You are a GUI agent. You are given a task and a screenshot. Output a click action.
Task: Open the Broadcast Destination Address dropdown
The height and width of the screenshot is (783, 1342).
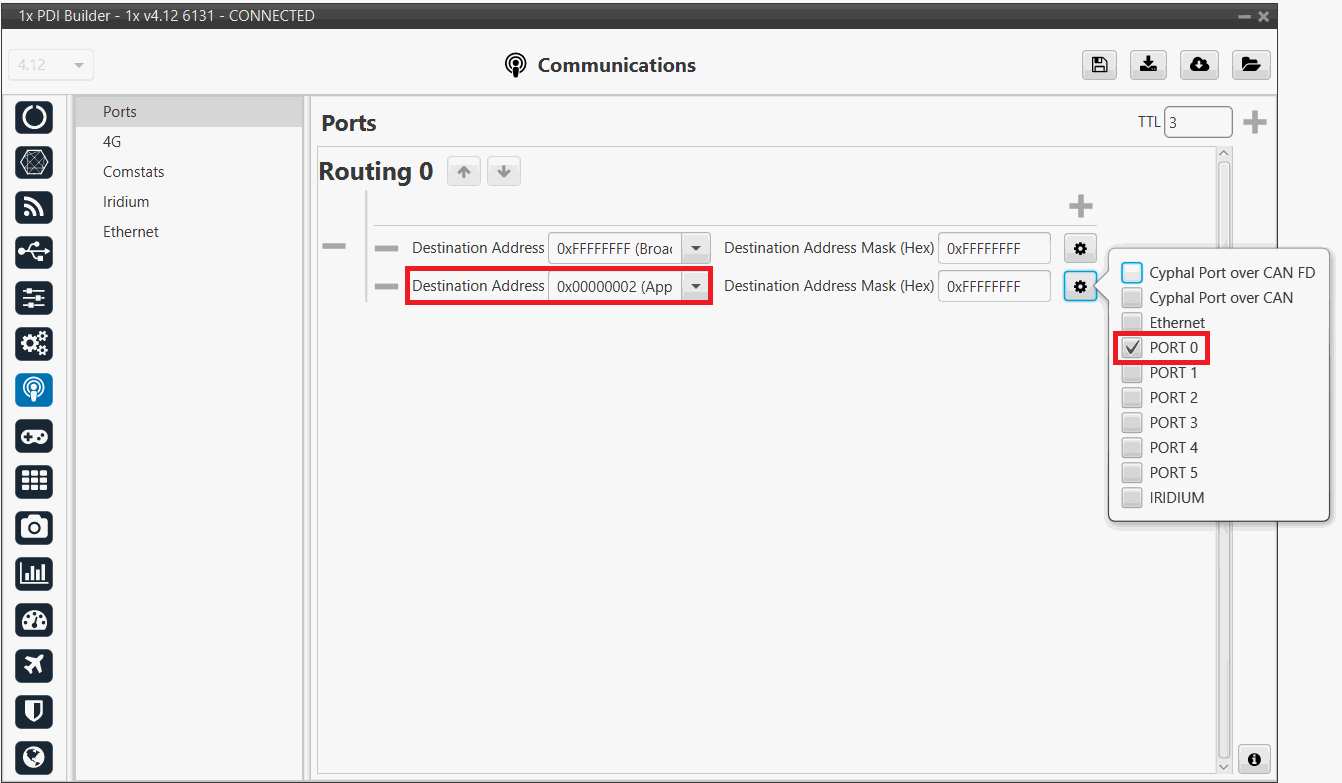click(695, 248)
